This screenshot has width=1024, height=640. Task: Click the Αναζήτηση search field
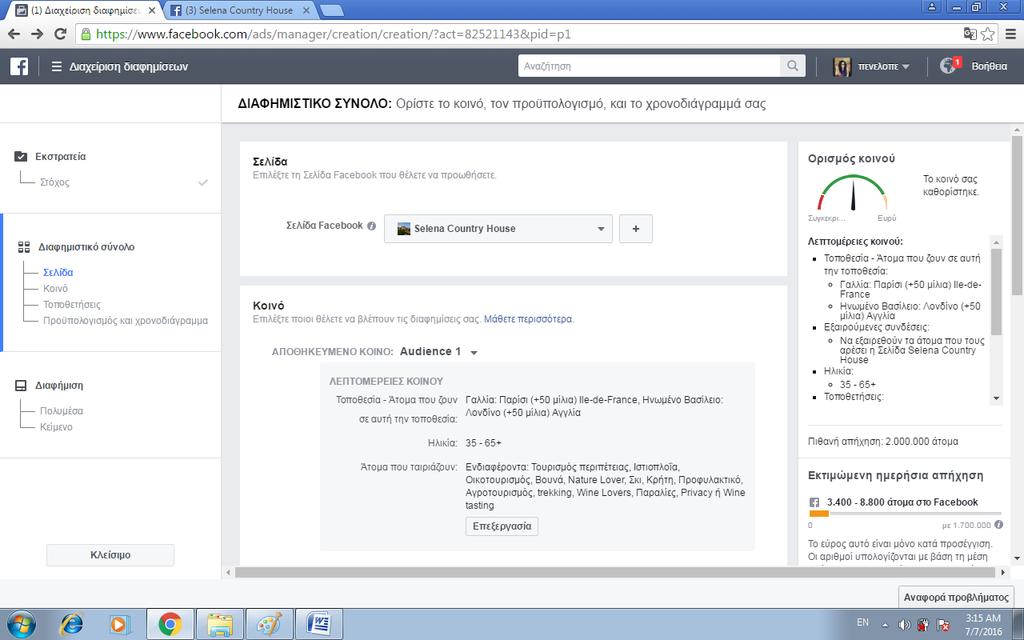click(649, 66)
